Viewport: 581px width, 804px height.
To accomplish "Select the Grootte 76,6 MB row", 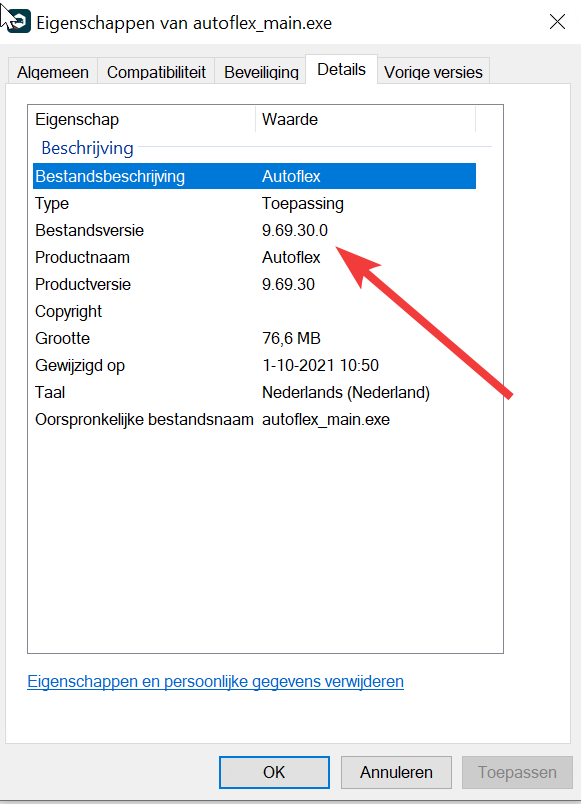I will tap(254, 338).
